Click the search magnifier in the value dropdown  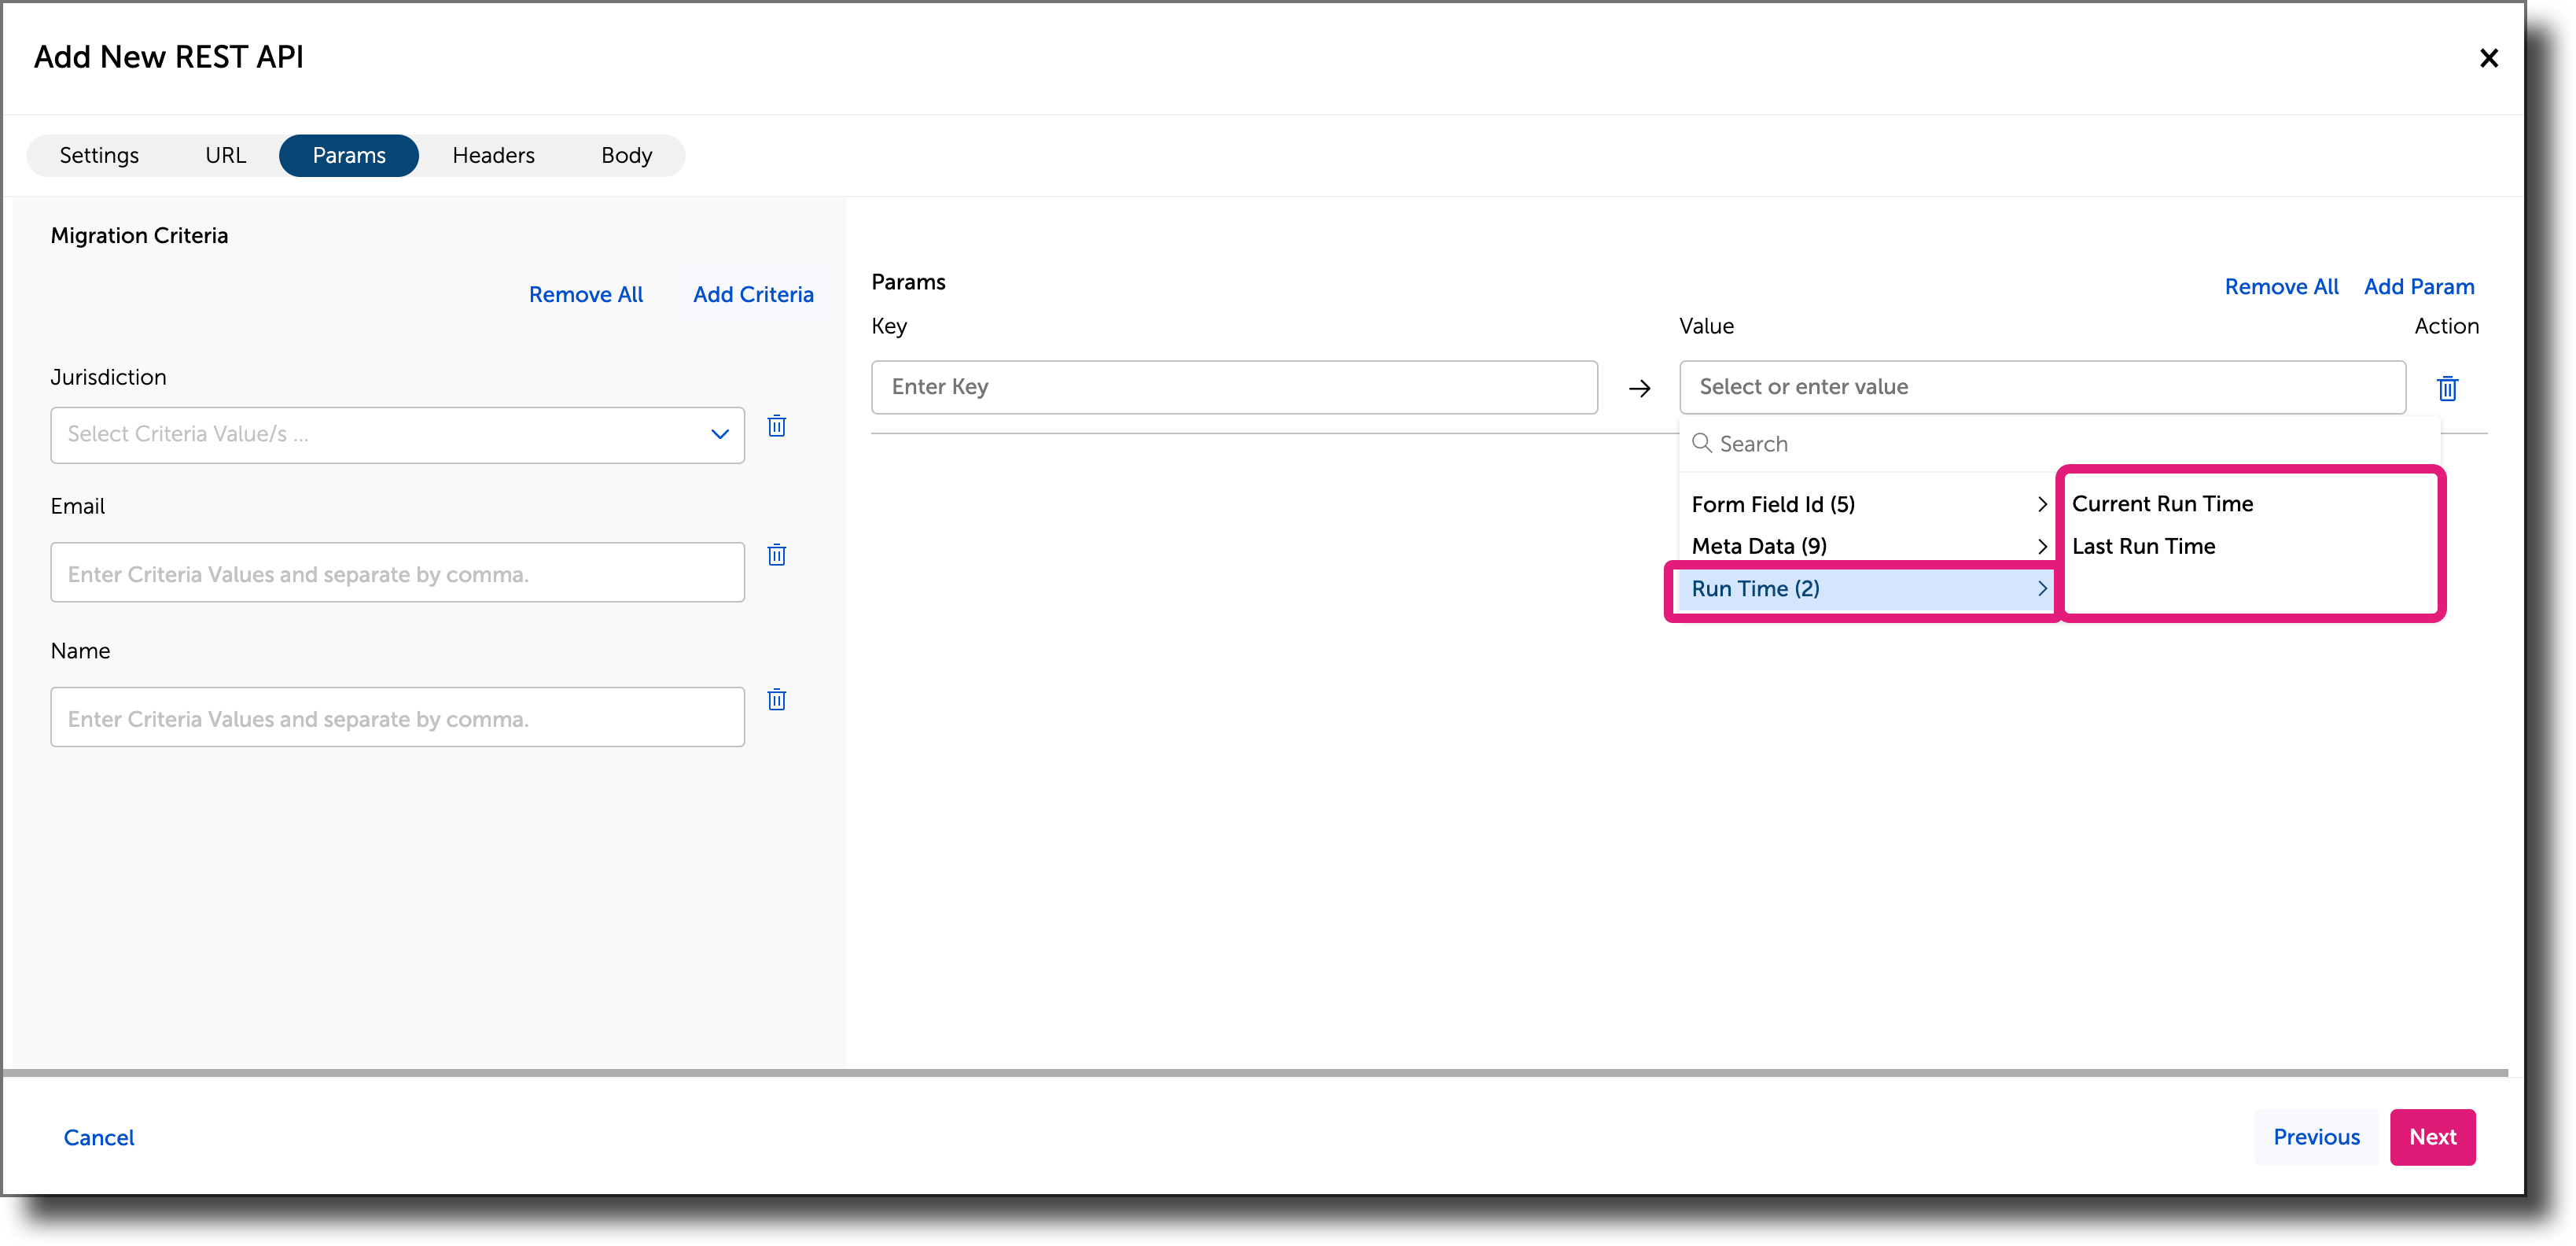(1702, 443)
